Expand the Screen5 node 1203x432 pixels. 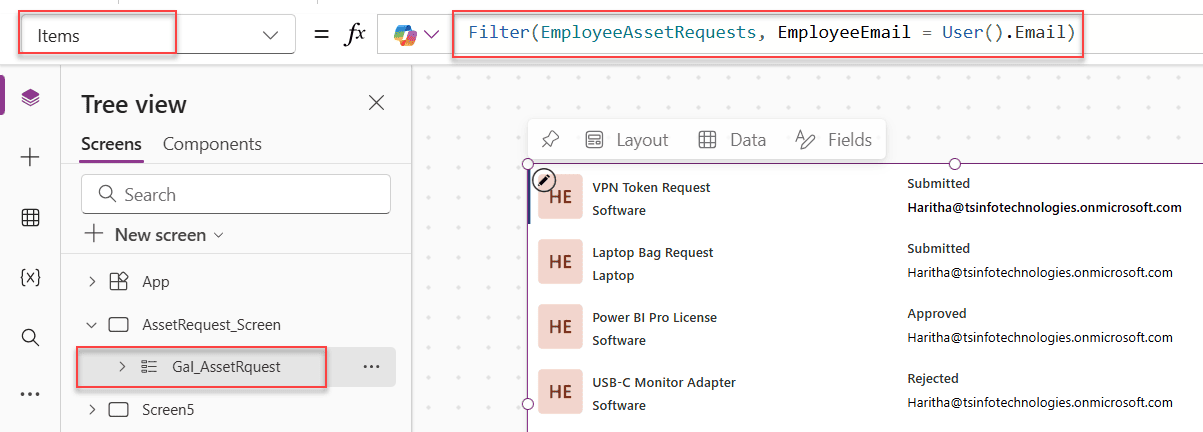tap(92, 409)
